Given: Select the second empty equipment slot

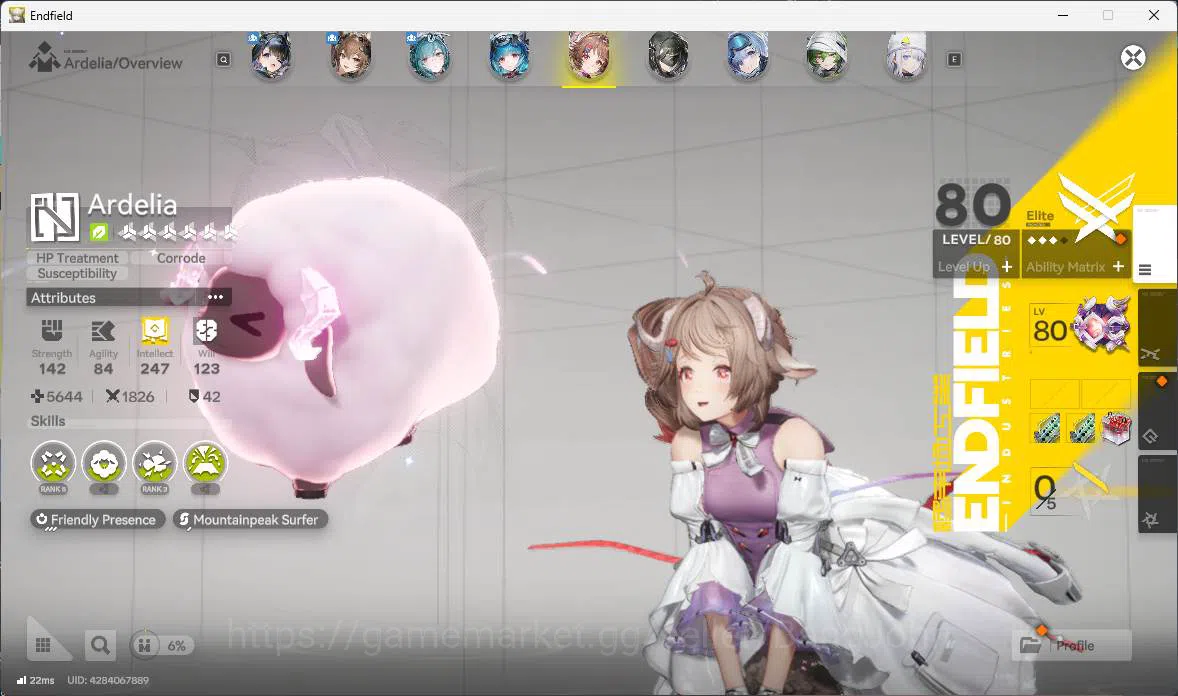Looking at the screenshot, I should [1105, 394].
